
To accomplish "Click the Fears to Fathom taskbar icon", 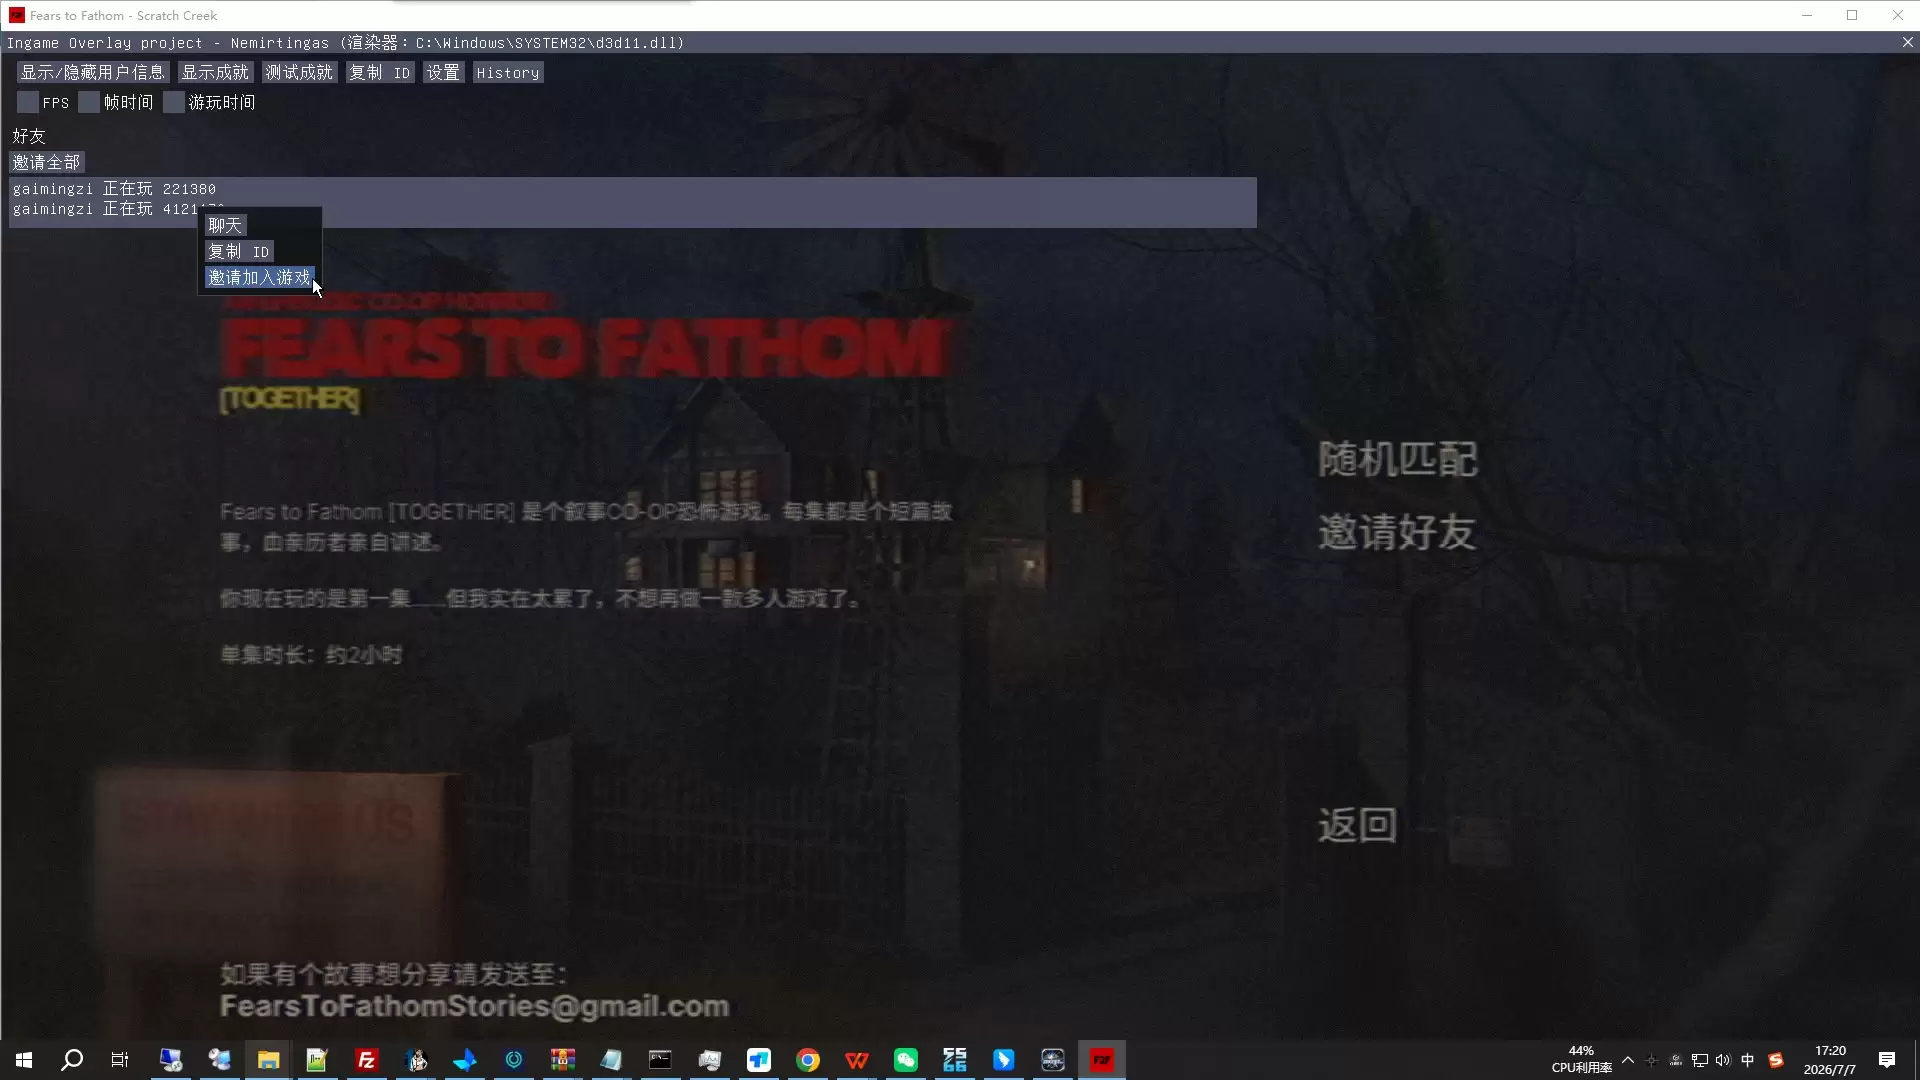I will point(1102,1060).
